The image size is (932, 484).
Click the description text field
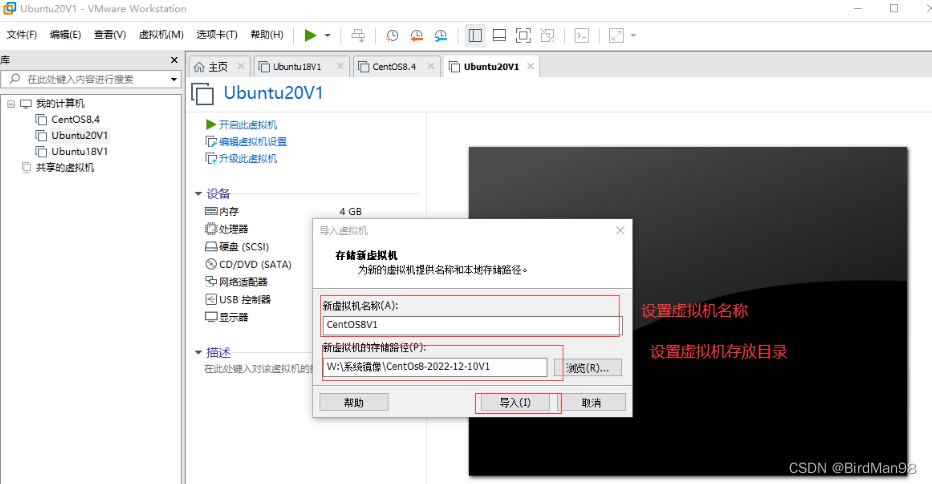(x=259, y=369)
